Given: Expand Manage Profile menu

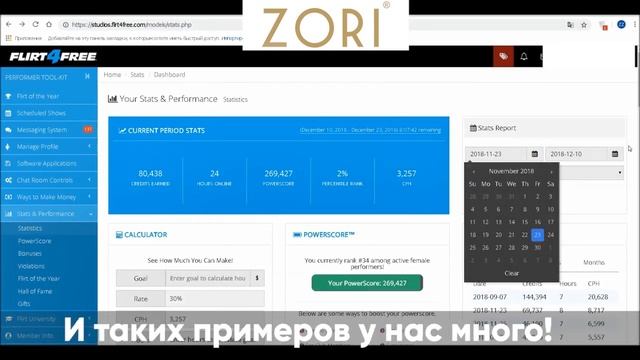Looking at the screenshot, I should tap(49, 147).
